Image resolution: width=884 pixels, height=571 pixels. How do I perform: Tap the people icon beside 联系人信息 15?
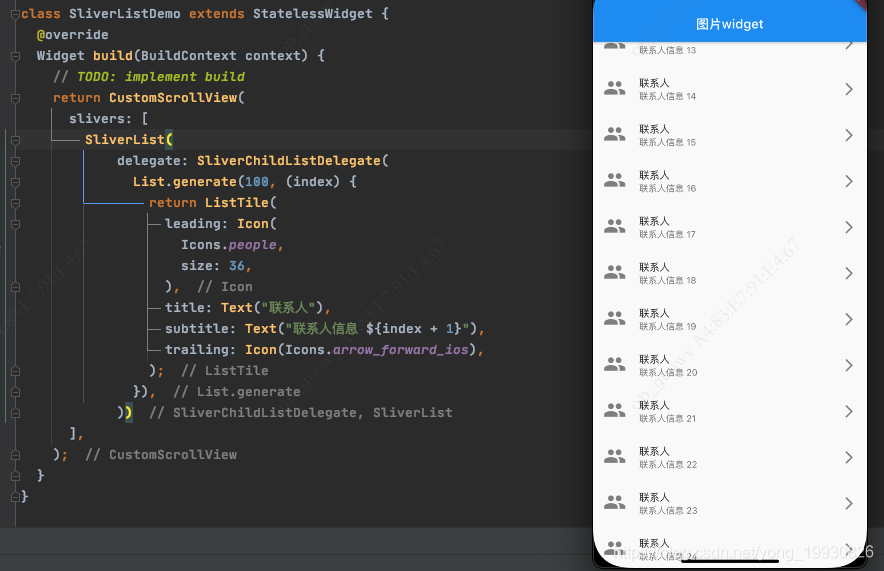tap(615, 134)
